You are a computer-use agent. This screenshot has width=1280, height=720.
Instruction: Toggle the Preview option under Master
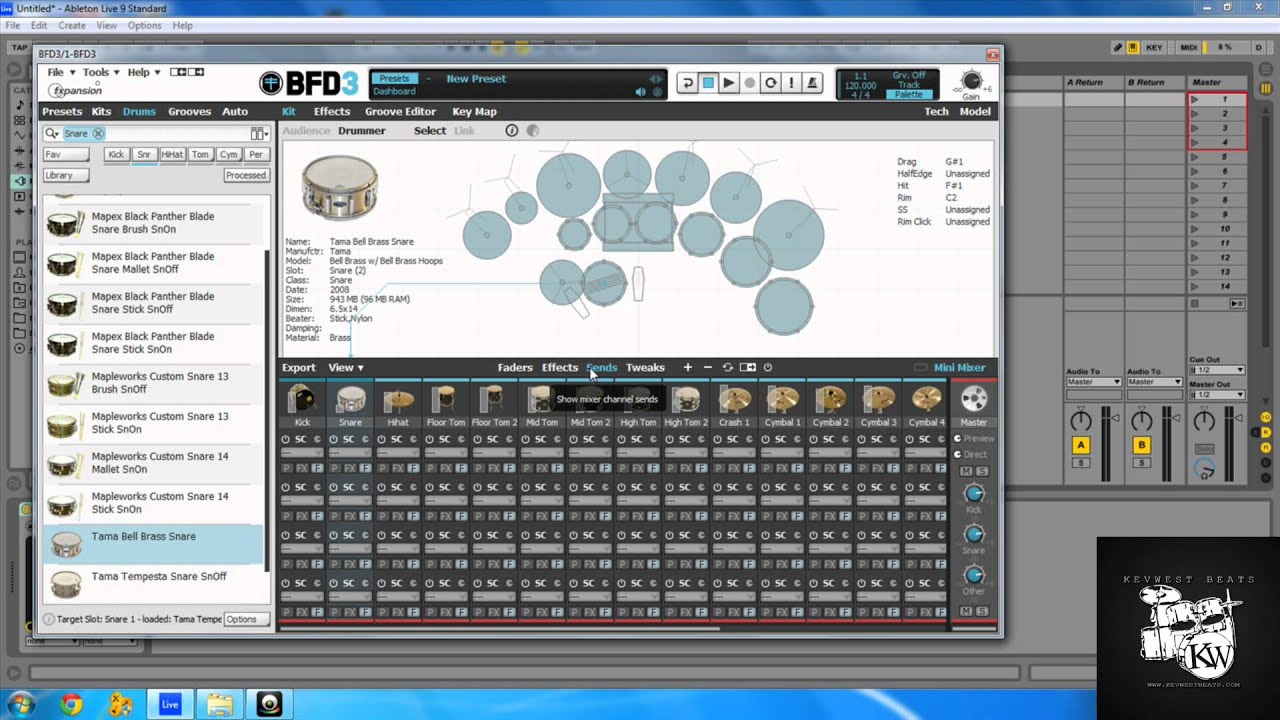tap(974, 439)
